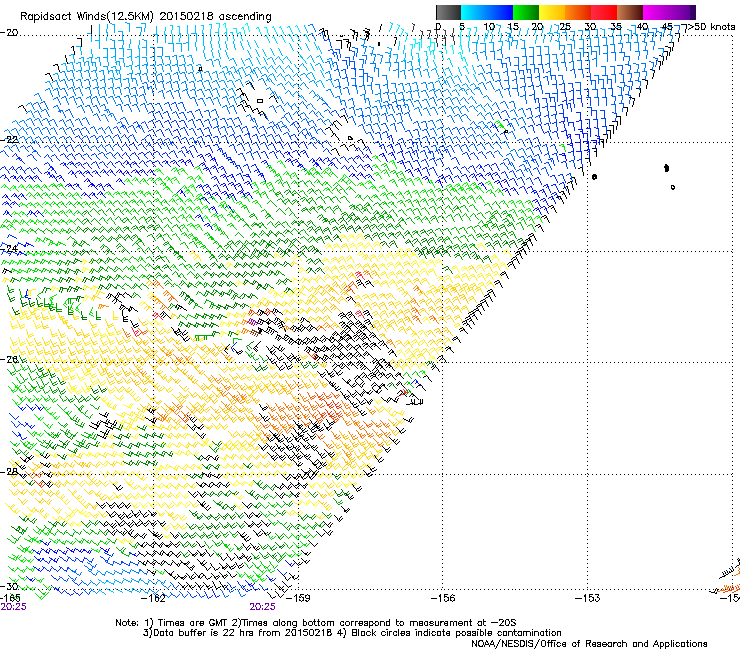Click the "15" value under the color bar
Viewport: 740px width, 650px height.
(513, 26)
